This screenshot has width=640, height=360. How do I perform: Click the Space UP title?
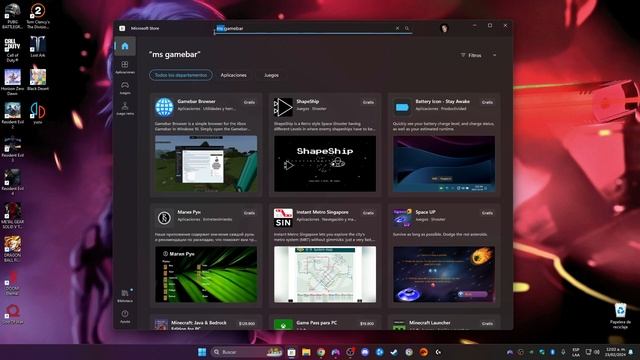click(x=425, y=212)
